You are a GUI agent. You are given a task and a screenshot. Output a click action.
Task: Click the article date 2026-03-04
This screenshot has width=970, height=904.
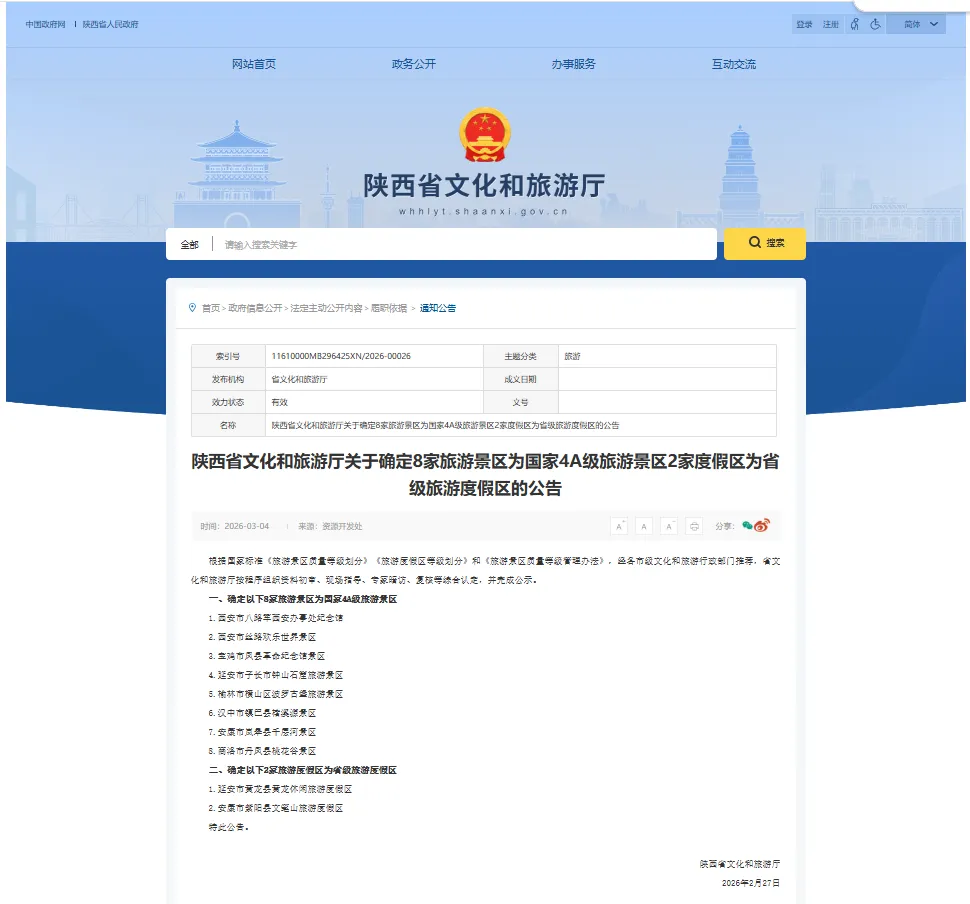[x=247, y=526]
